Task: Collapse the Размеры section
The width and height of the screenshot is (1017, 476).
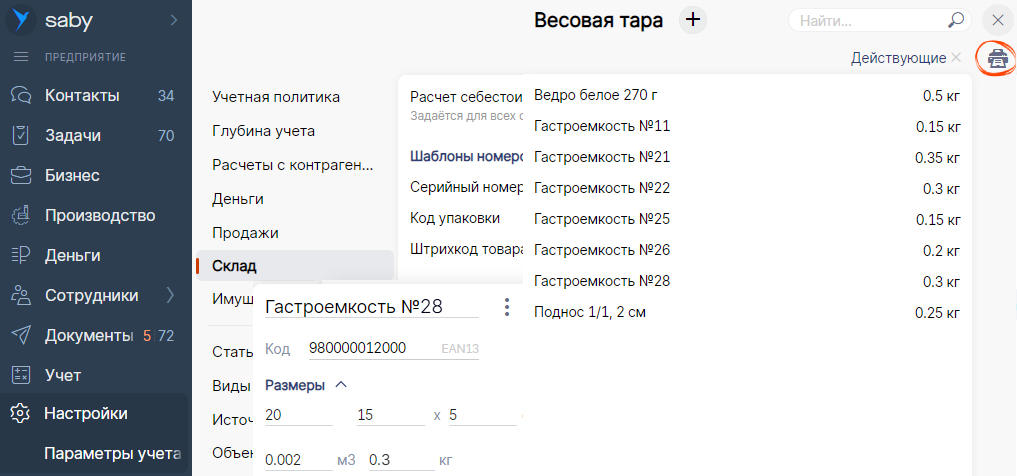Action: pos(341,385)
